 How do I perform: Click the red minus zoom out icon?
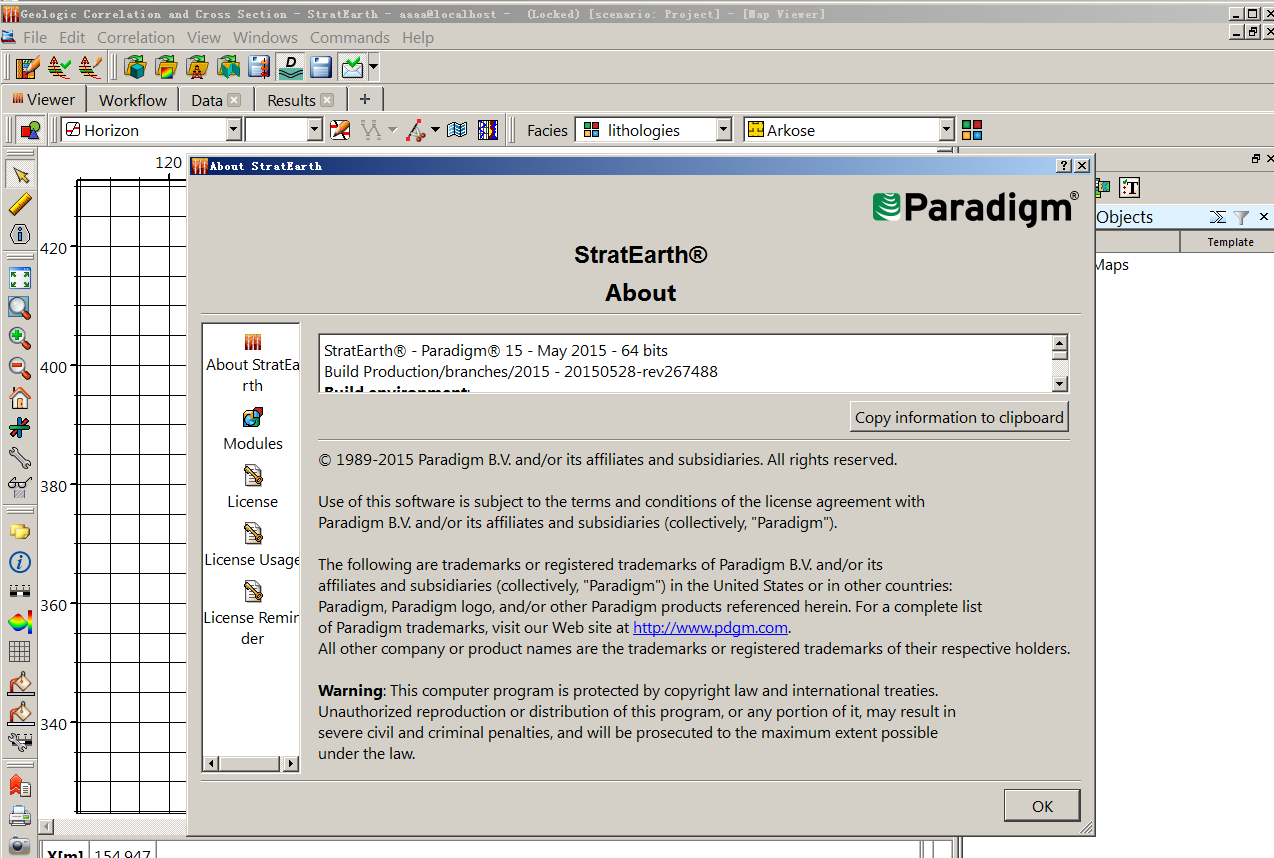tap(20, 368)
